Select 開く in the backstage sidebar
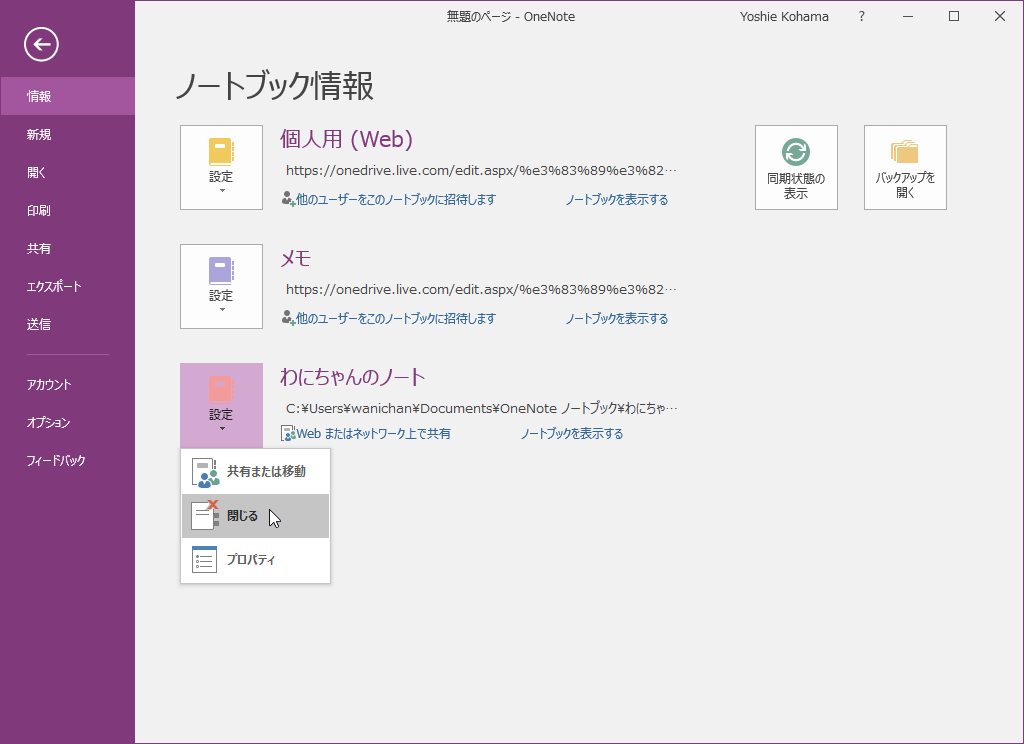 click(x=67, y=172)
